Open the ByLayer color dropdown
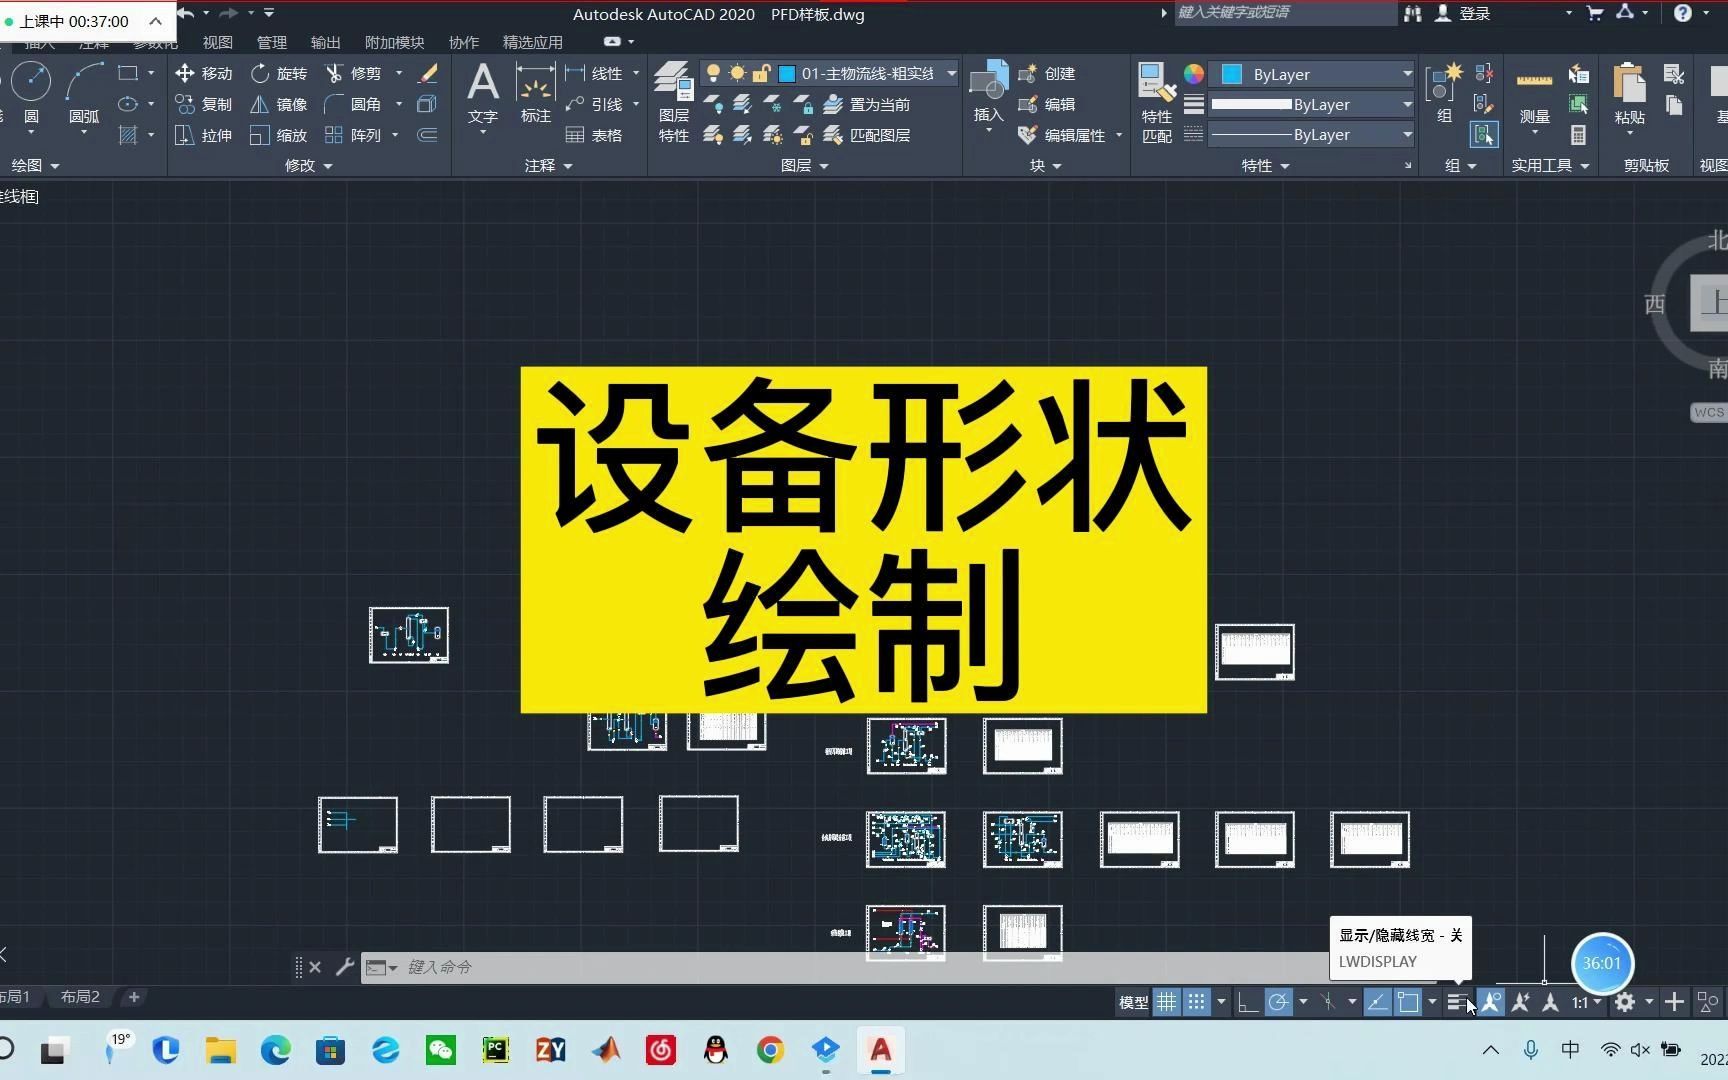The width and height of the screenshot is (1728, 1080). coord(1407,74)
